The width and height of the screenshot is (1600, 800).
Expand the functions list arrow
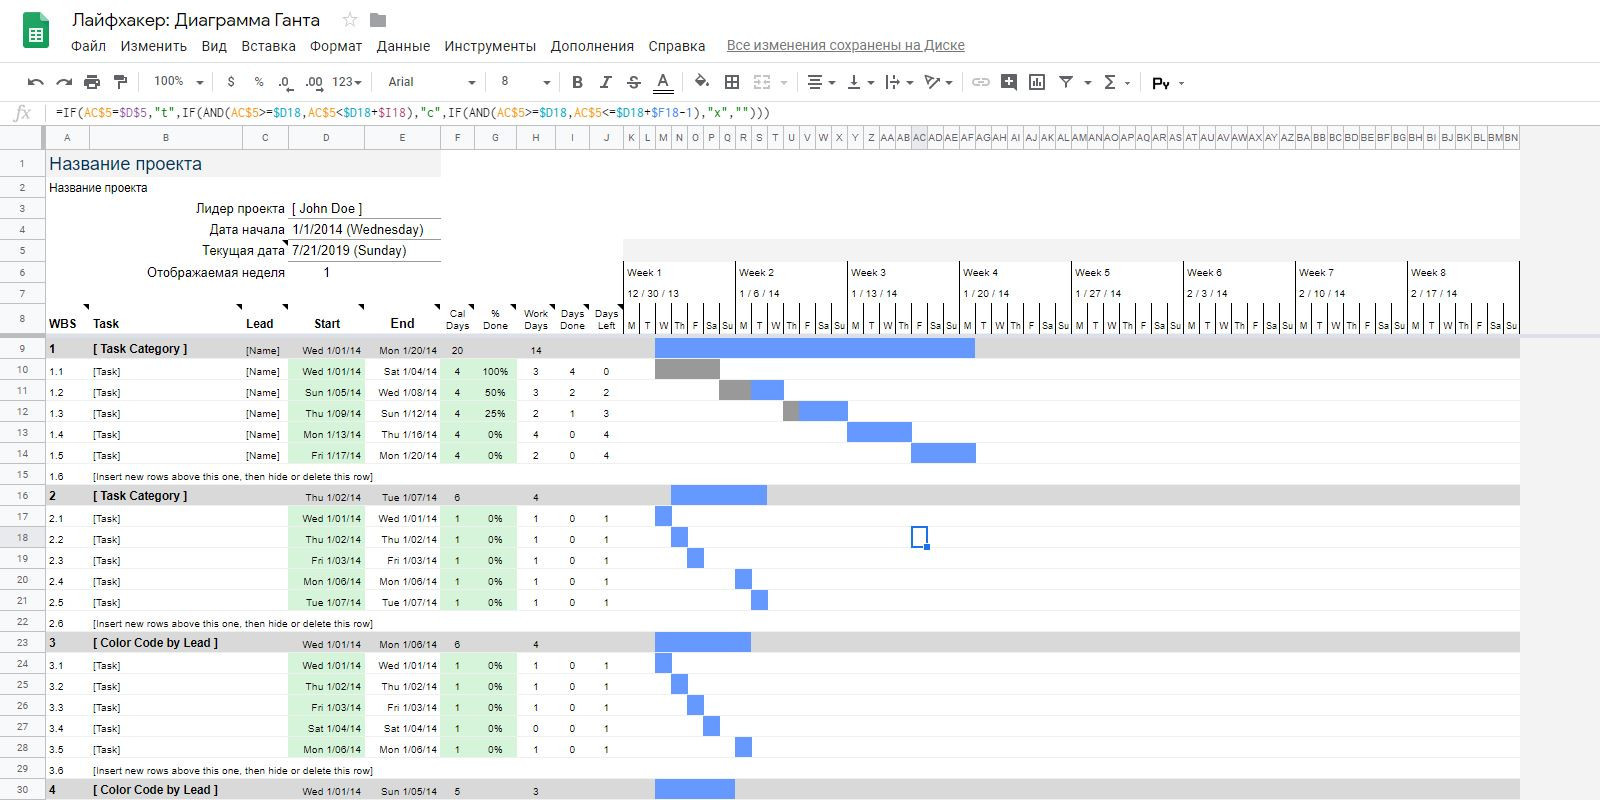(x=1128, y=83)
